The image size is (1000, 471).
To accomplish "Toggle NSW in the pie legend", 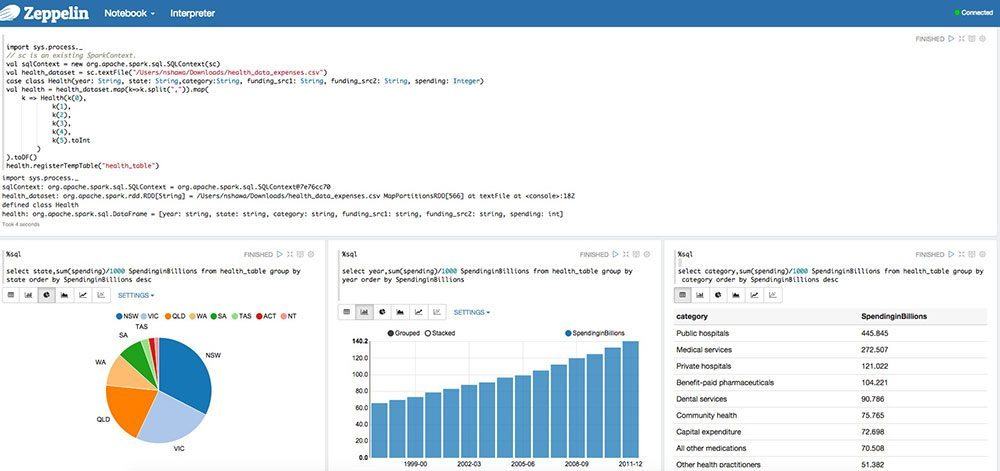I will coord(128,316).
